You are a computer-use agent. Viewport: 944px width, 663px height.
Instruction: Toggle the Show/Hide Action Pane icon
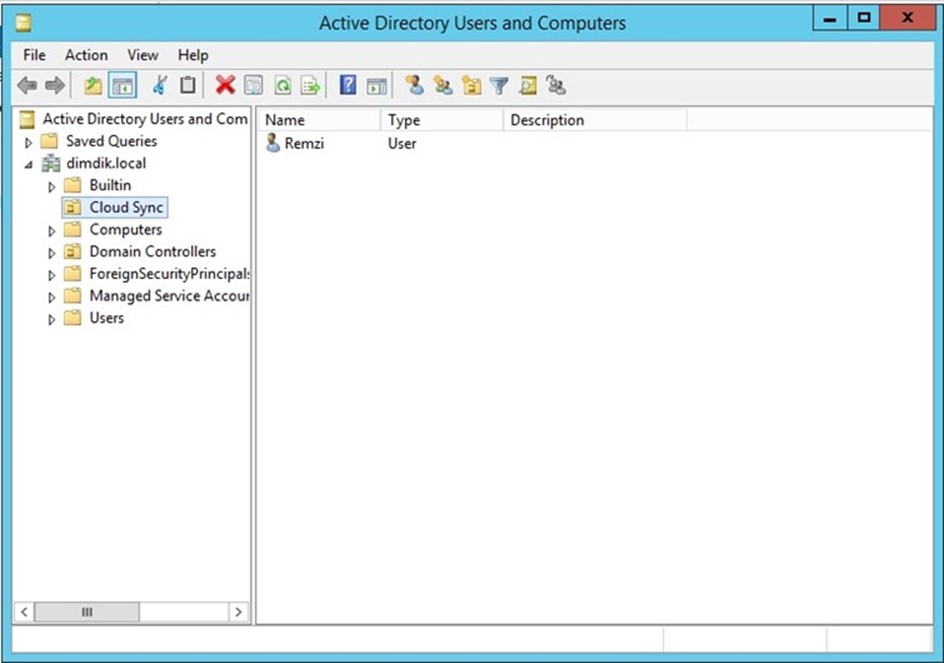point(377,86)
